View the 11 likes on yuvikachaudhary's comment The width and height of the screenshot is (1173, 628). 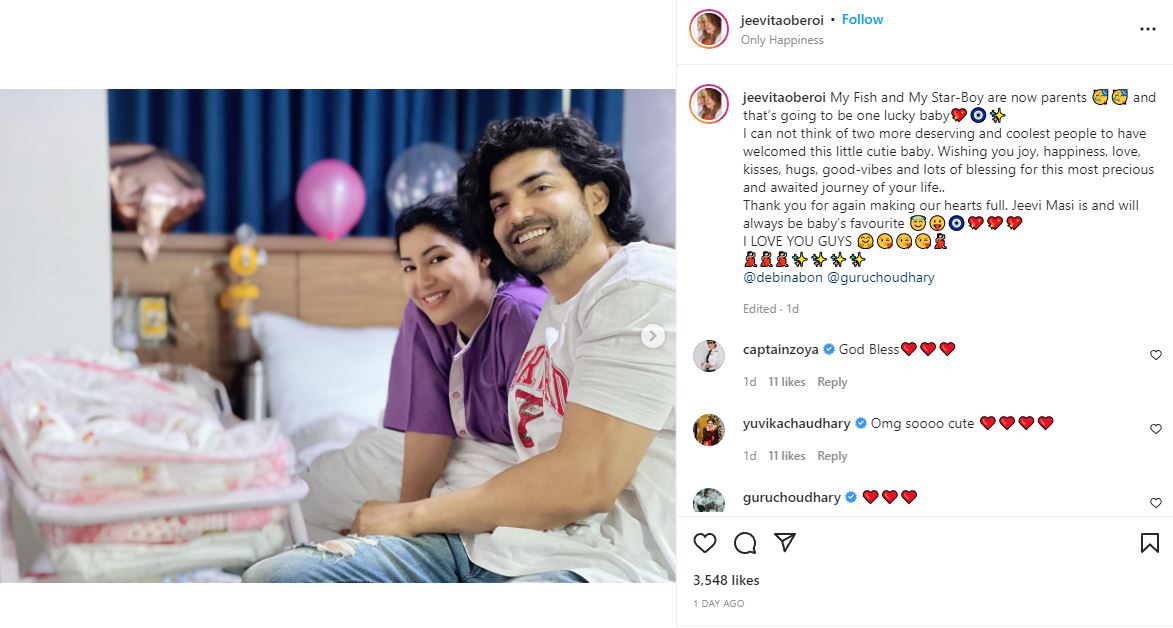(786, 456)
